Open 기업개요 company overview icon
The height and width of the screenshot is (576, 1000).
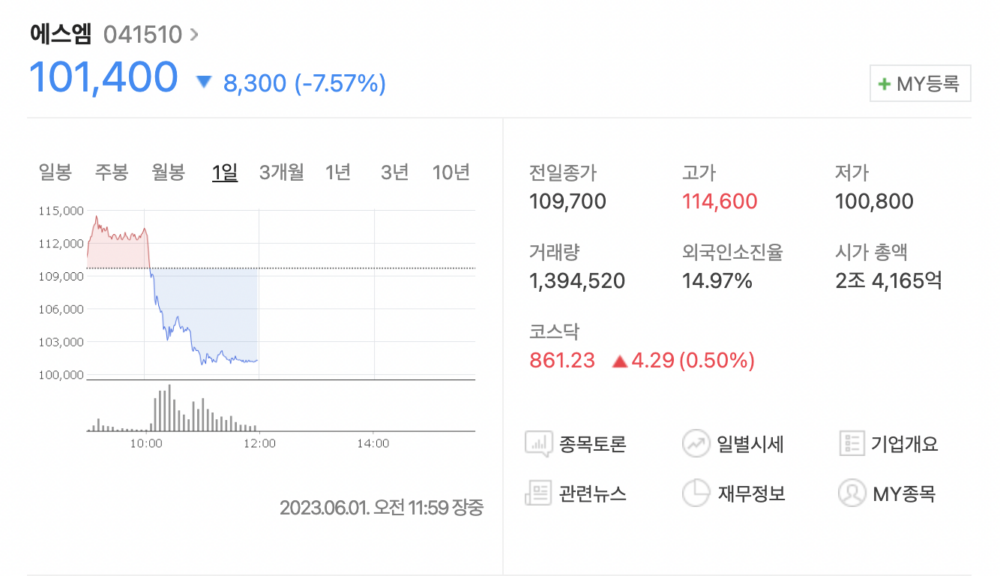[x=852, y=444]
